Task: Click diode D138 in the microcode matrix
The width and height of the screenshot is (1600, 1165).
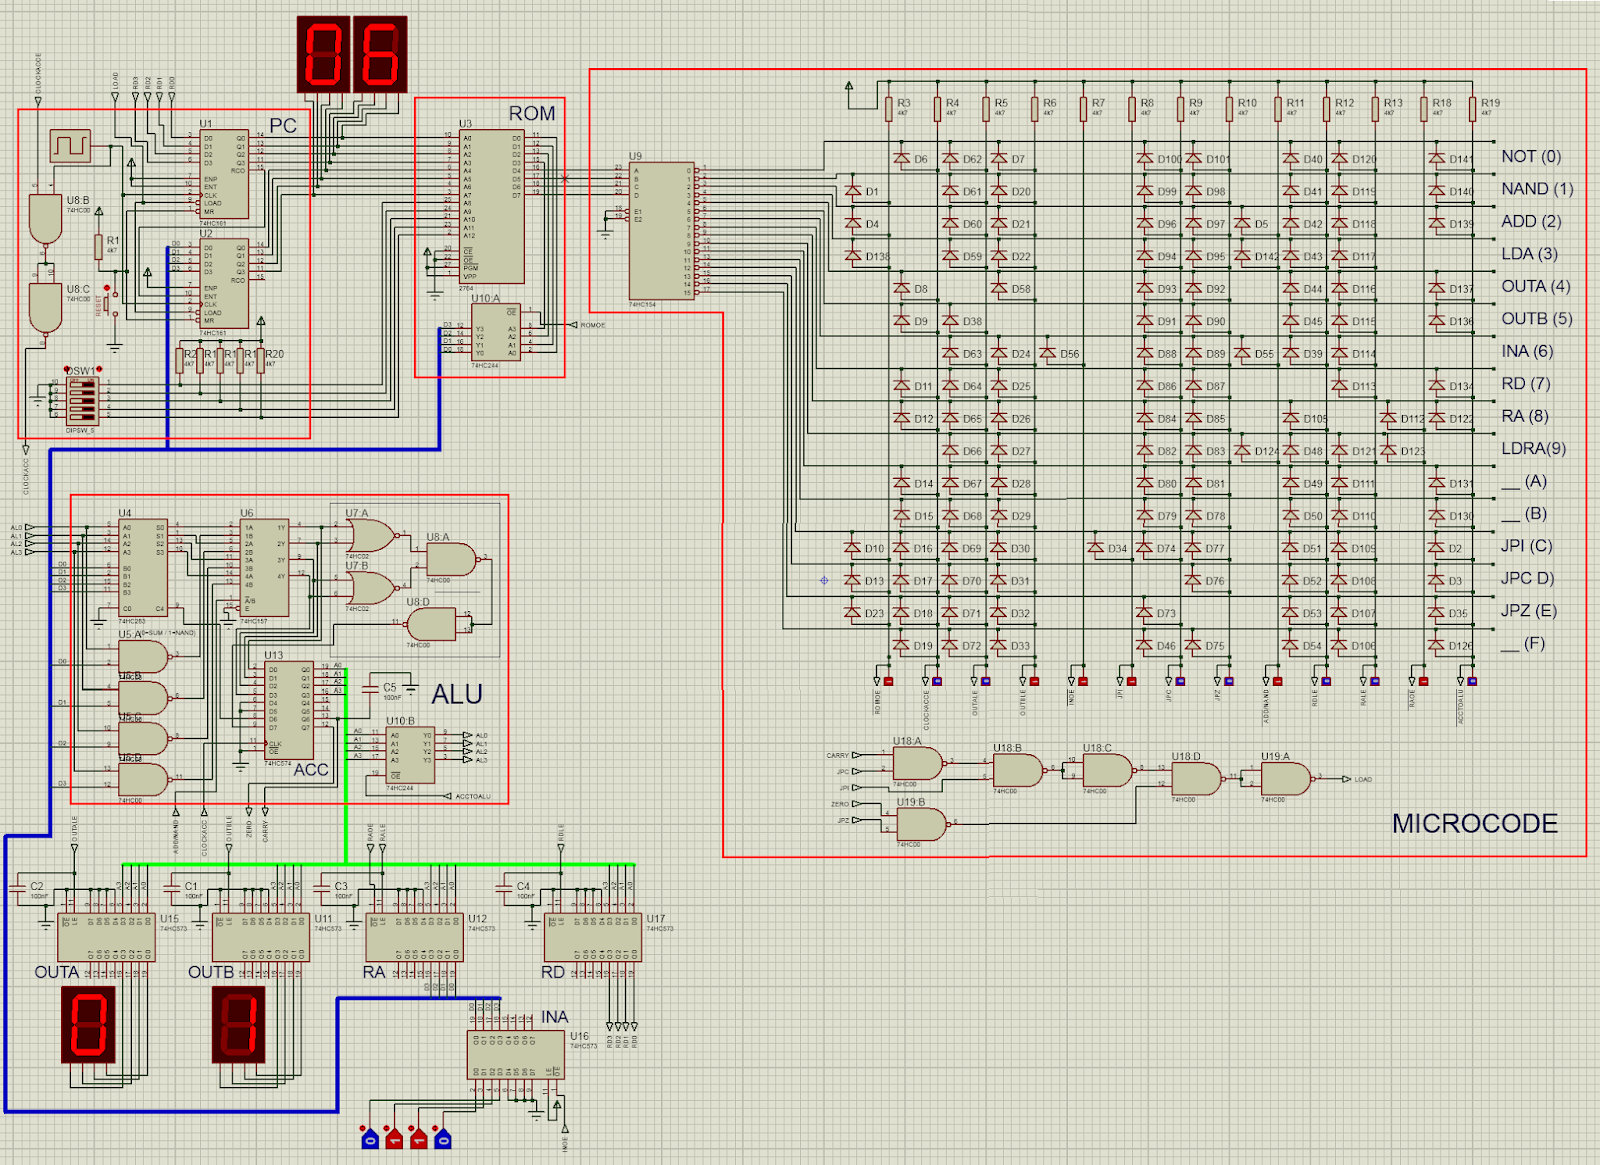Action: pyautogui.click(x=853, y=257)
